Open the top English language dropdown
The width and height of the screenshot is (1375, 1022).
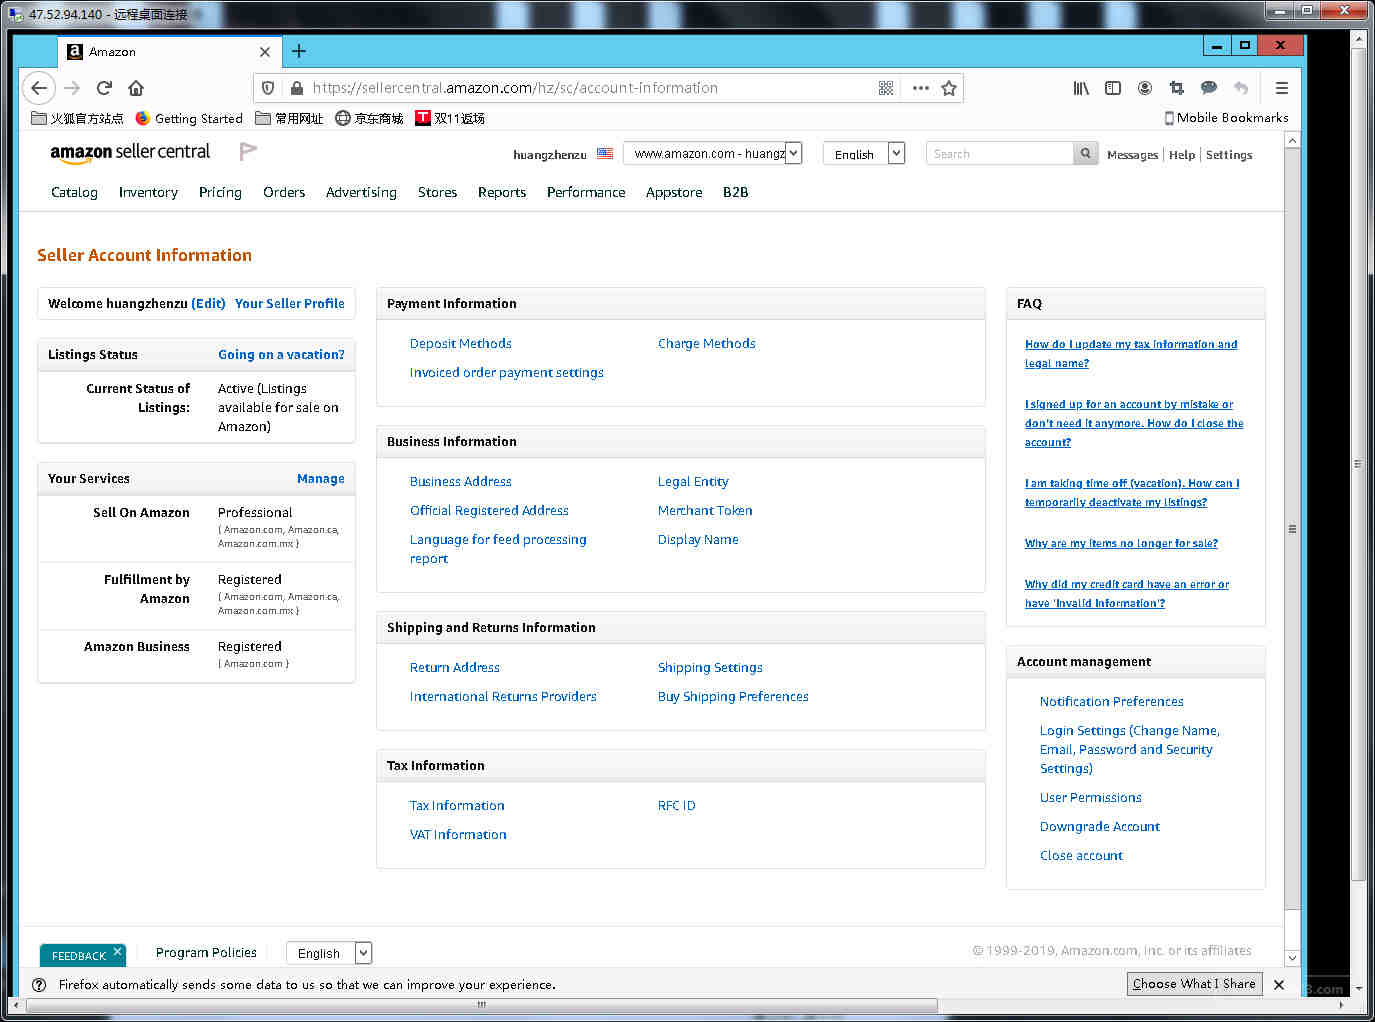click(x=864, y=153)
